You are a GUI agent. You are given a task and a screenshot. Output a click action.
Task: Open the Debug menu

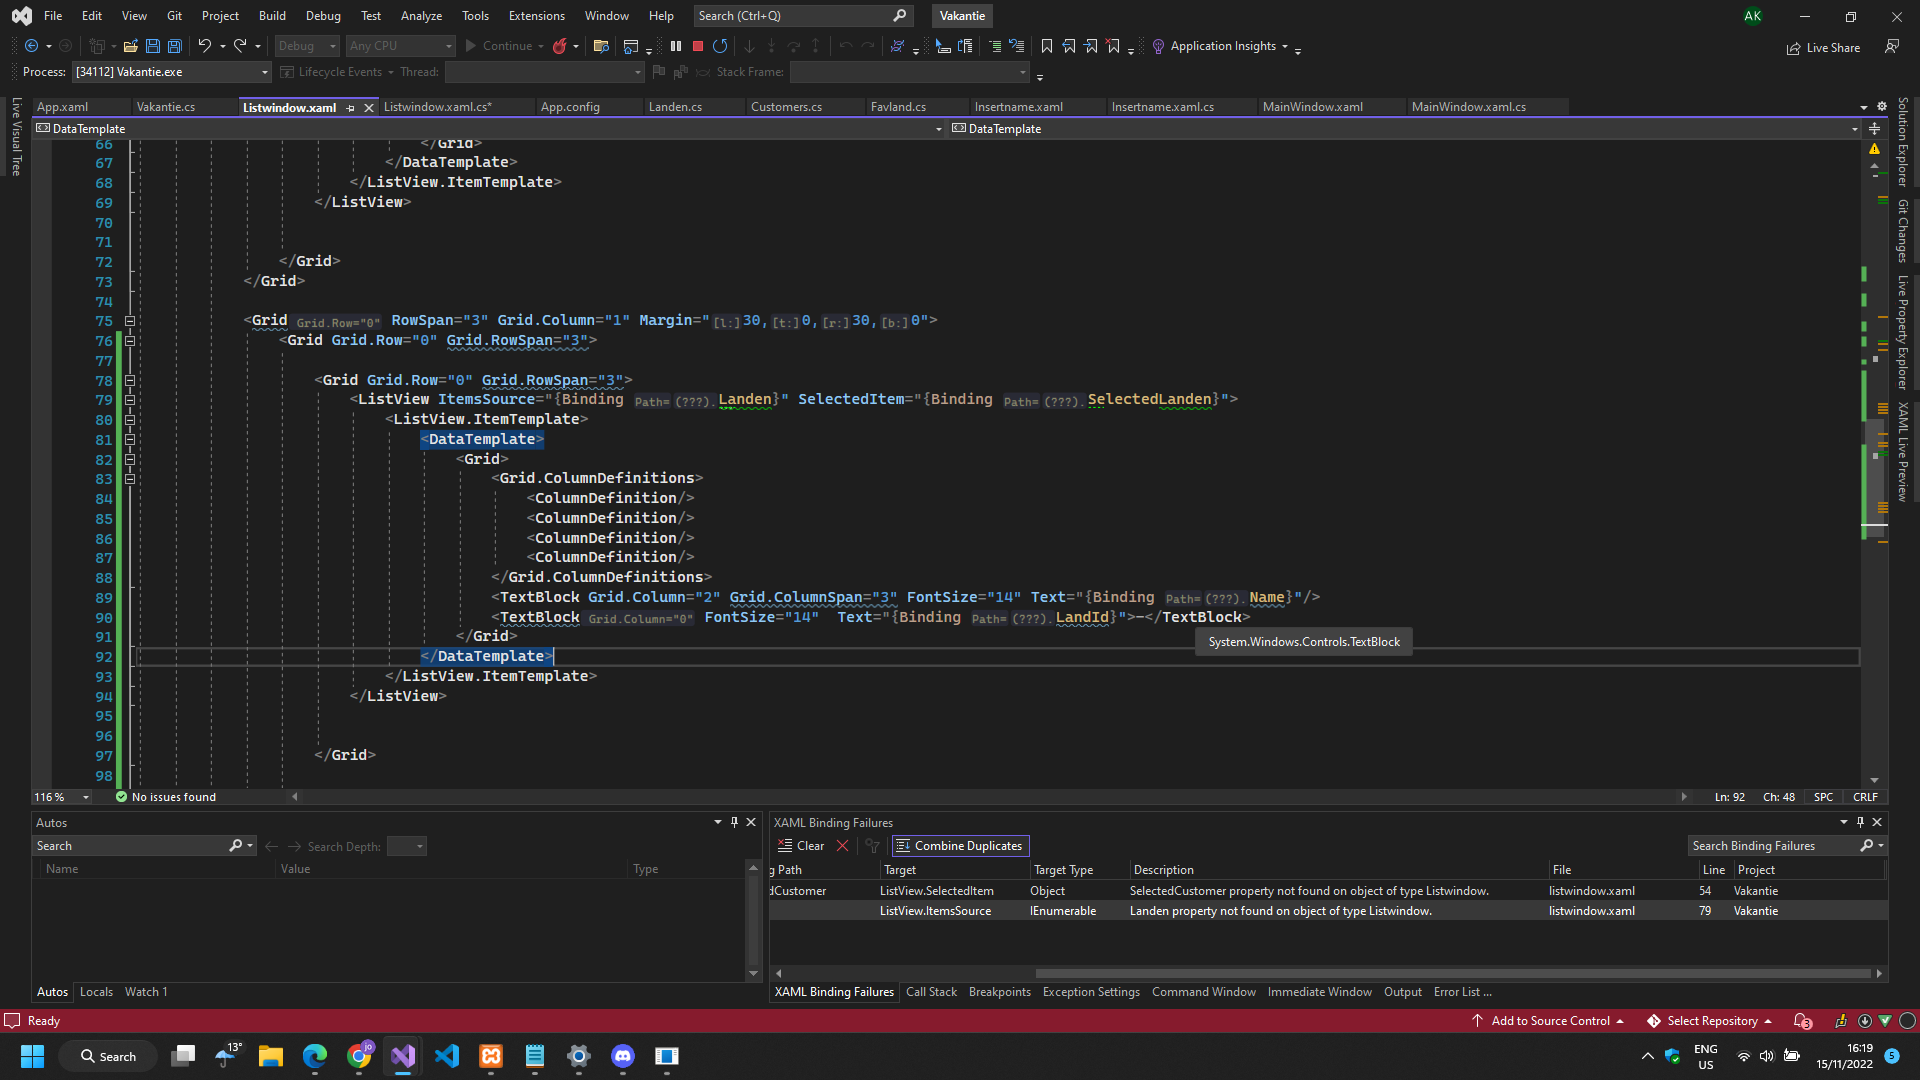click(x=323, y=15)
